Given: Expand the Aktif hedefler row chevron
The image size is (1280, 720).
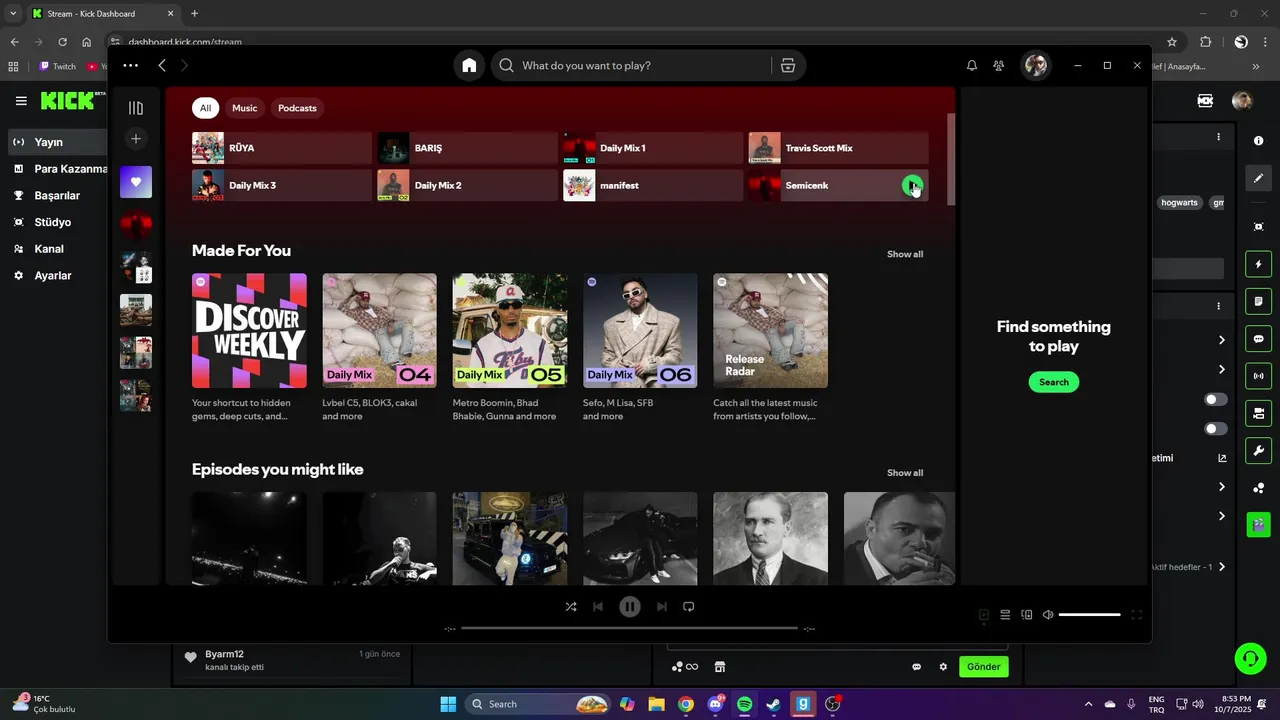Looking at the screenshot, I should click(x=1221, y=567).
